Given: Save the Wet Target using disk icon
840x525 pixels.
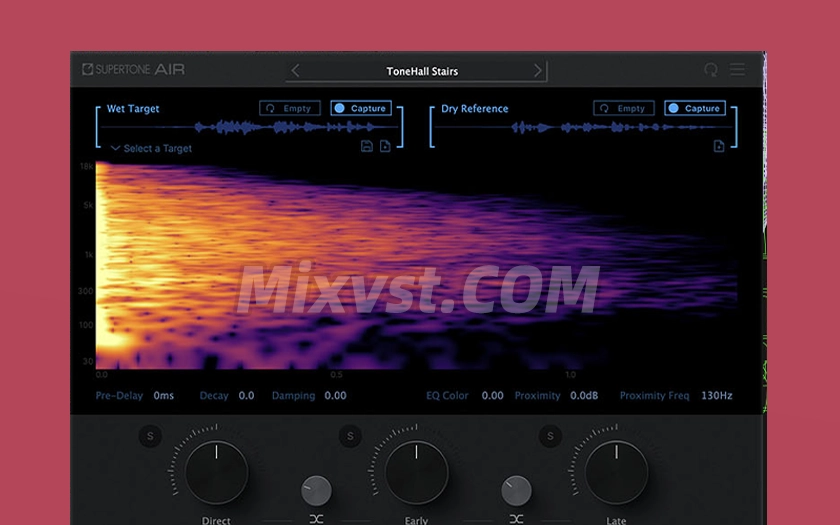Looking at the screenshot, I should [x=366, y=146].
